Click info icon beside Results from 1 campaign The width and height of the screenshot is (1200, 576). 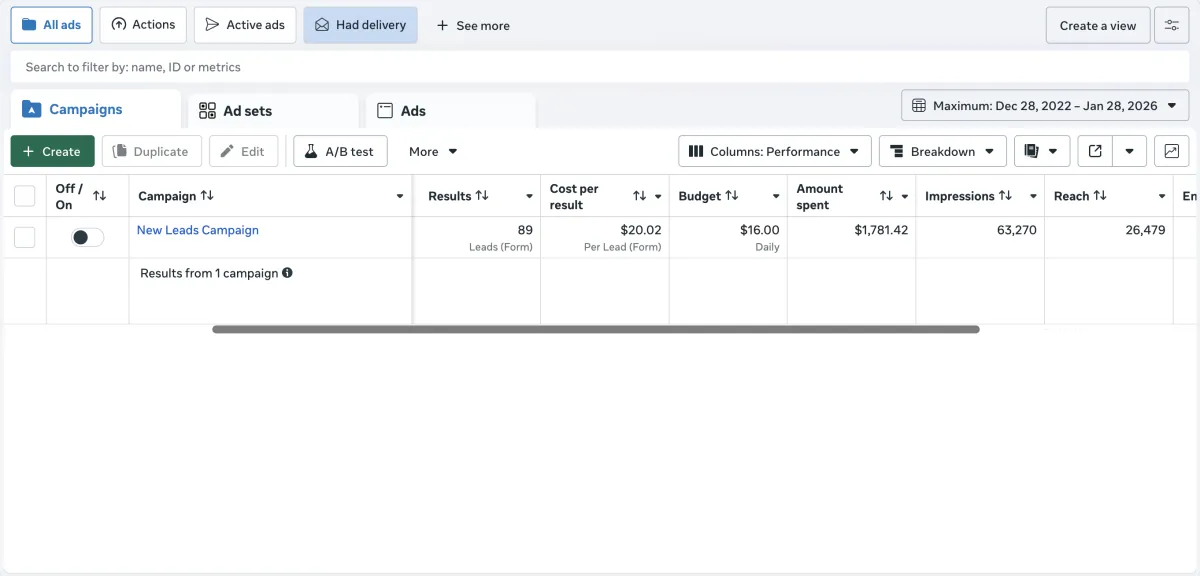coord(287,272)
